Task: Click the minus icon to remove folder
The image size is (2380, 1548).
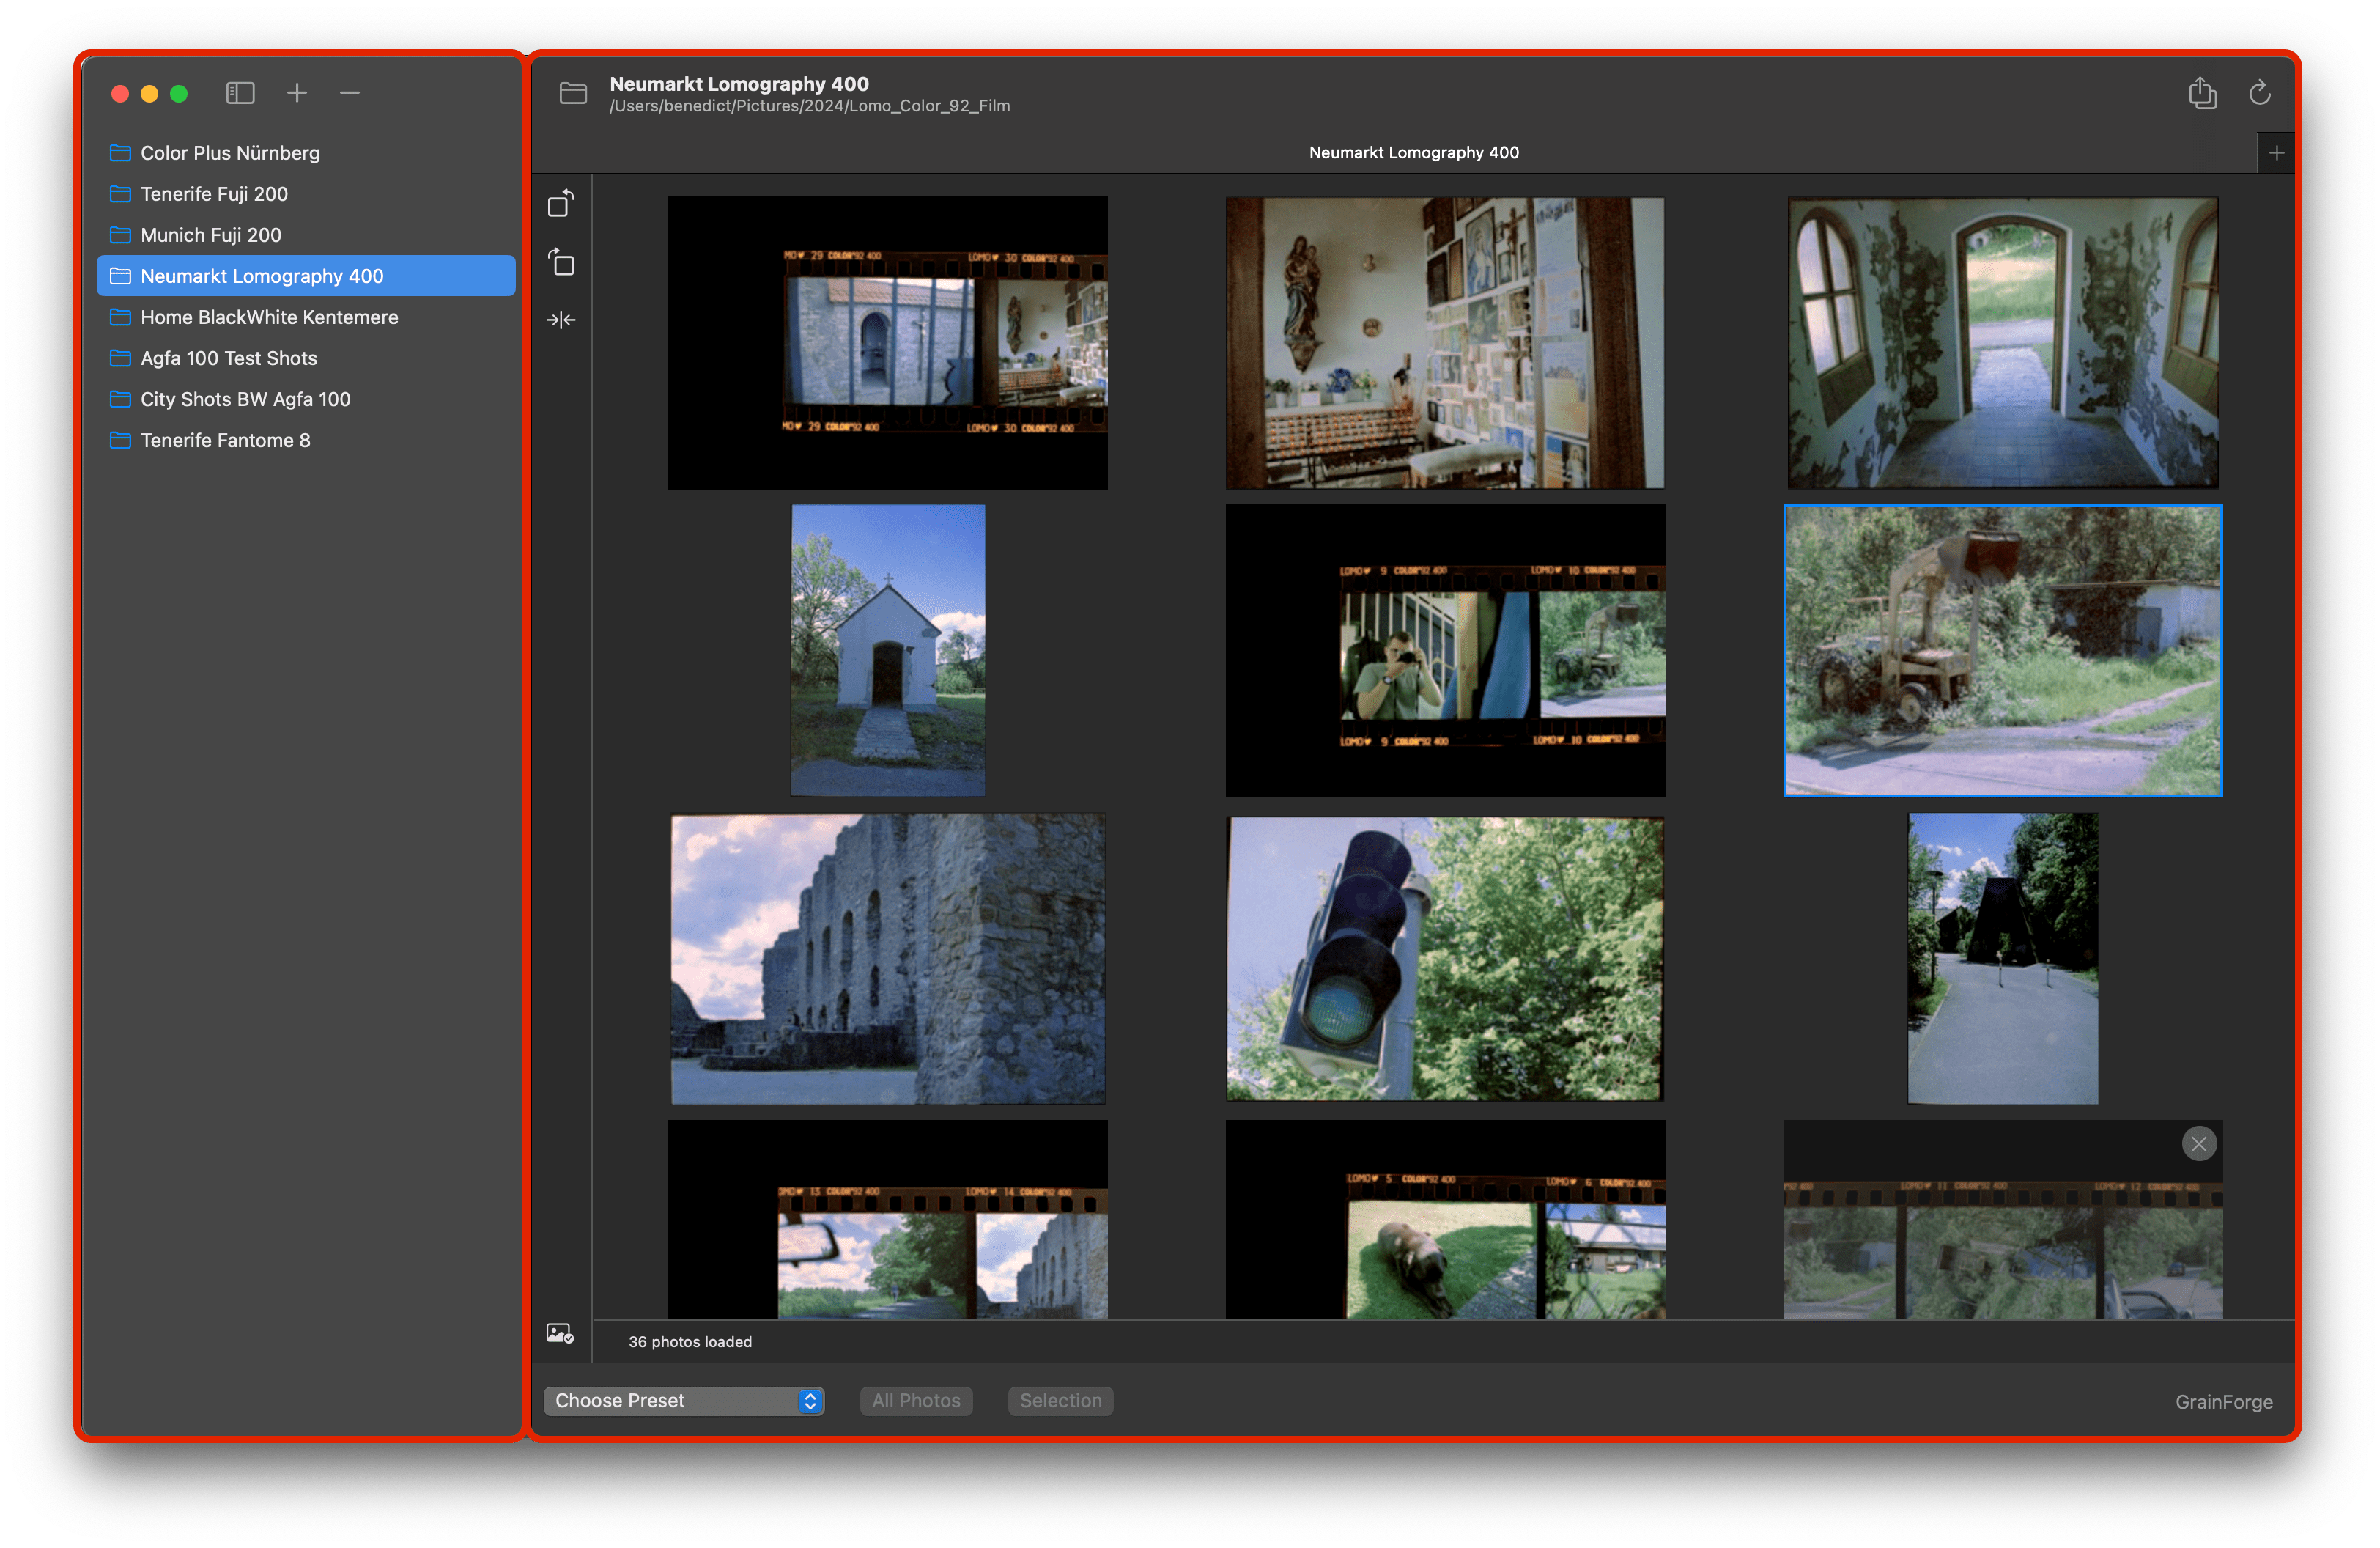Action: 349,93
